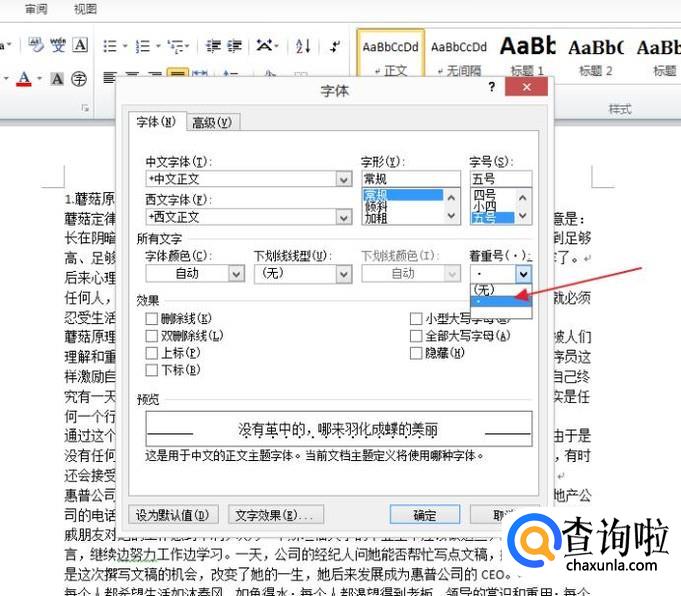Enable the superscript (上标) checkbox
The image size is (681, 596).
tap(151, 353)
